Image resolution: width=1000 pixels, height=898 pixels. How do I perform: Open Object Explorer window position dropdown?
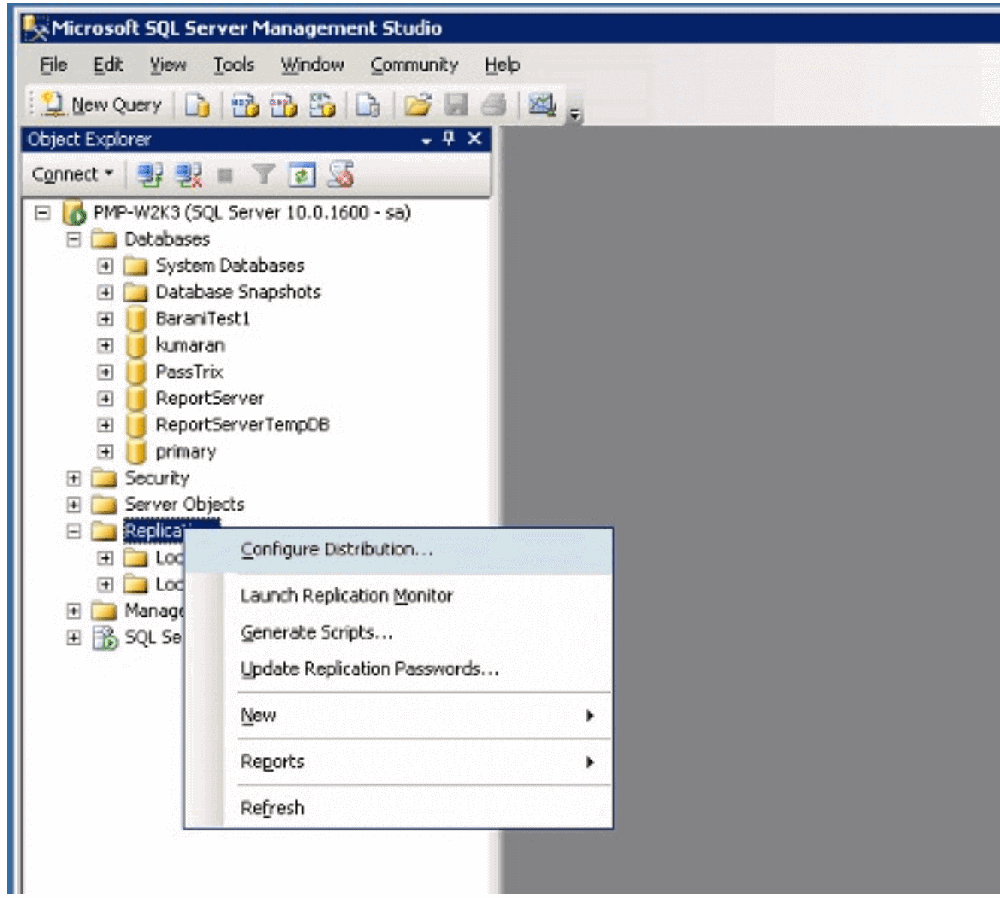point(426,140)
